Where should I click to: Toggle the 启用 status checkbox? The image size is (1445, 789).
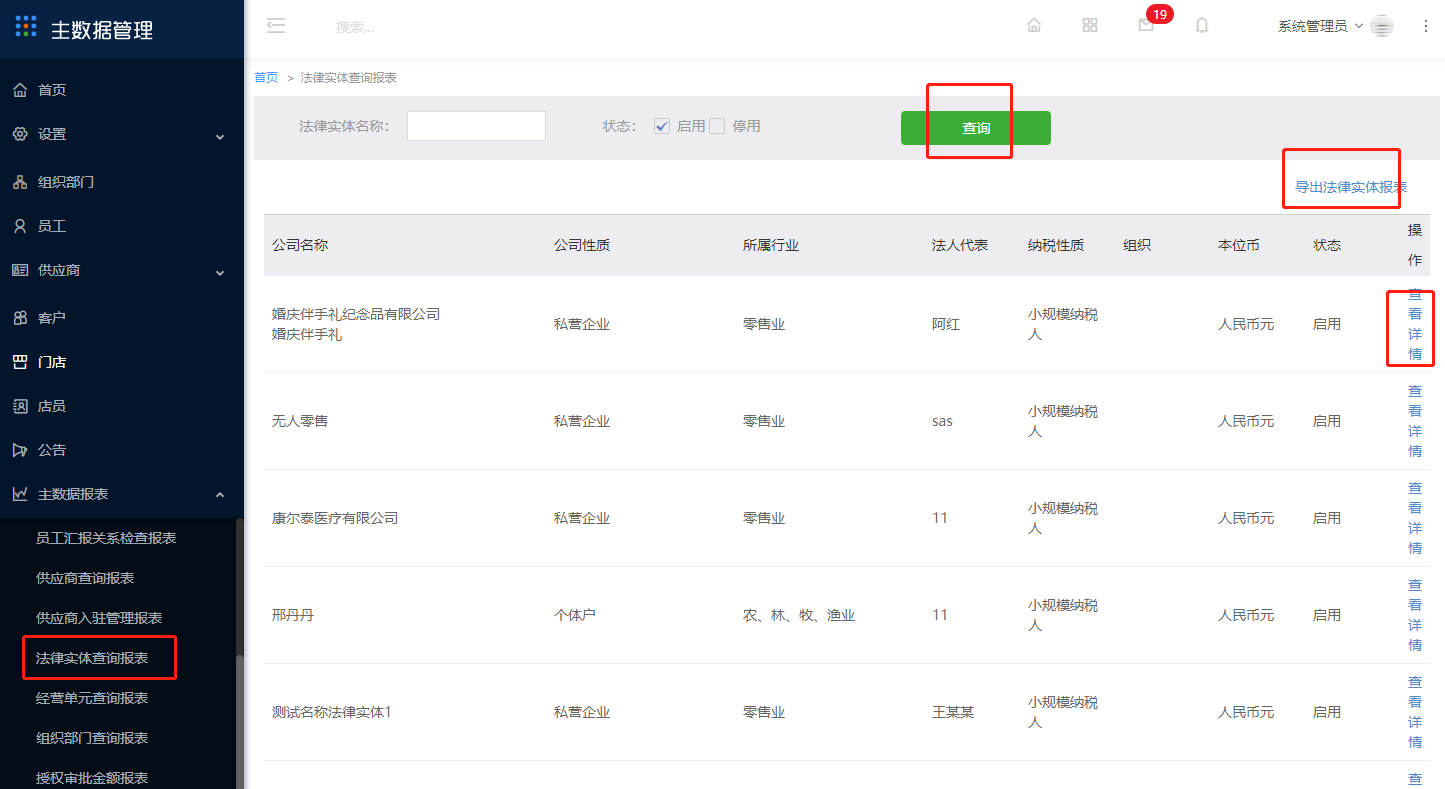coord(661,126)
